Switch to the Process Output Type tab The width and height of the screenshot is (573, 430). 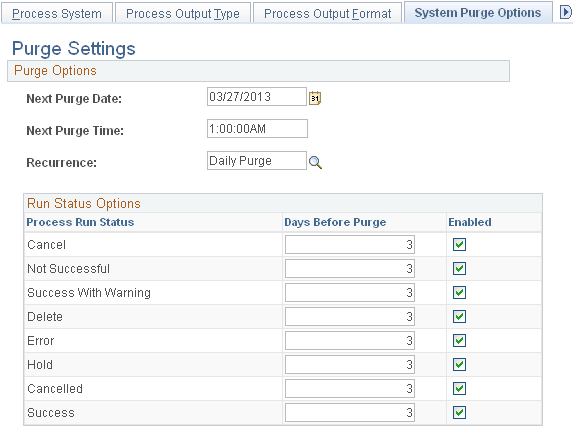(x=183, y=13)
